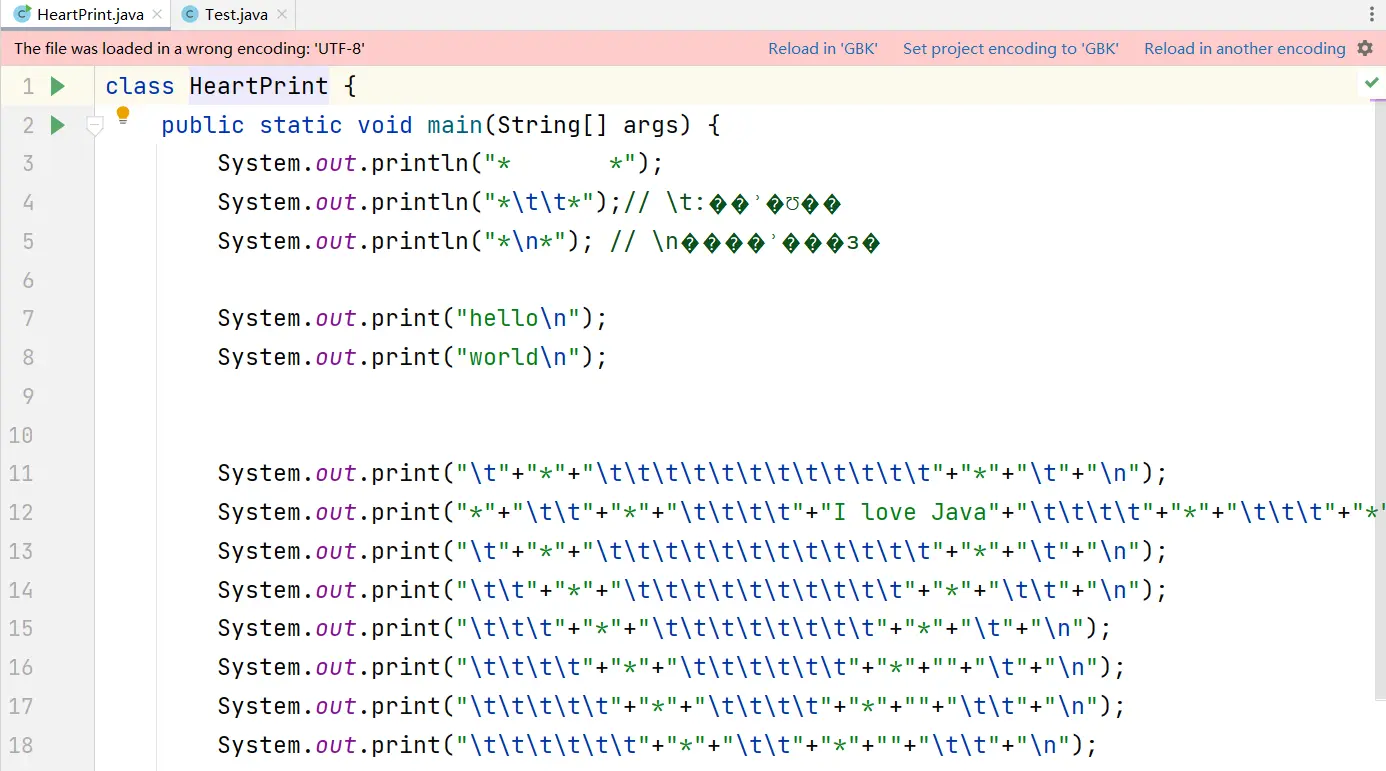
Task: Click Reload in 'GBK' link
Action: coord(822,48)
